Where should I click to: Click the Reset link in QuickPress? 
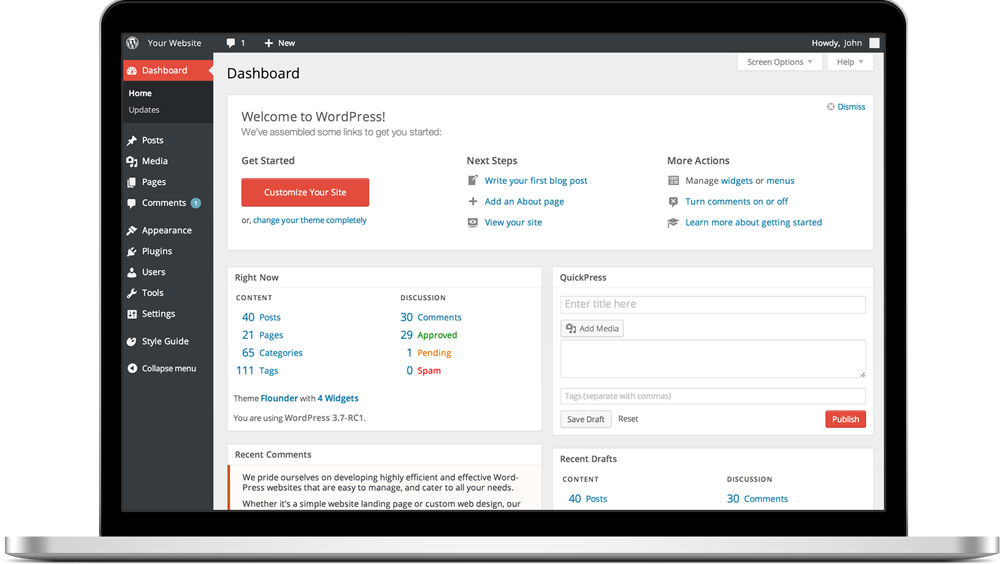pyautogui.click(x=628, y=419)
